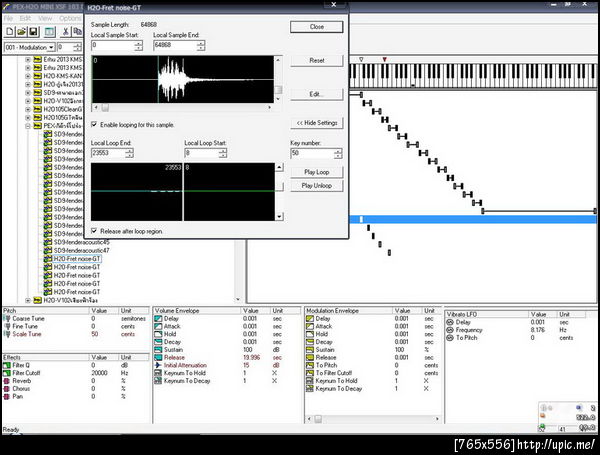
Task: Click the Volume Envelope Sustain icon
Action: [x=158, y=349]
